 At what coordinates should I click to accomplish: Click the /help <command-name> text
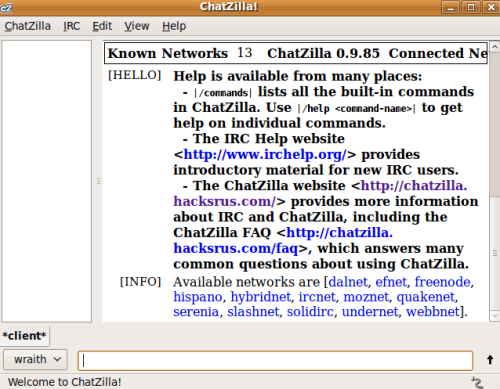coord(357,109)
